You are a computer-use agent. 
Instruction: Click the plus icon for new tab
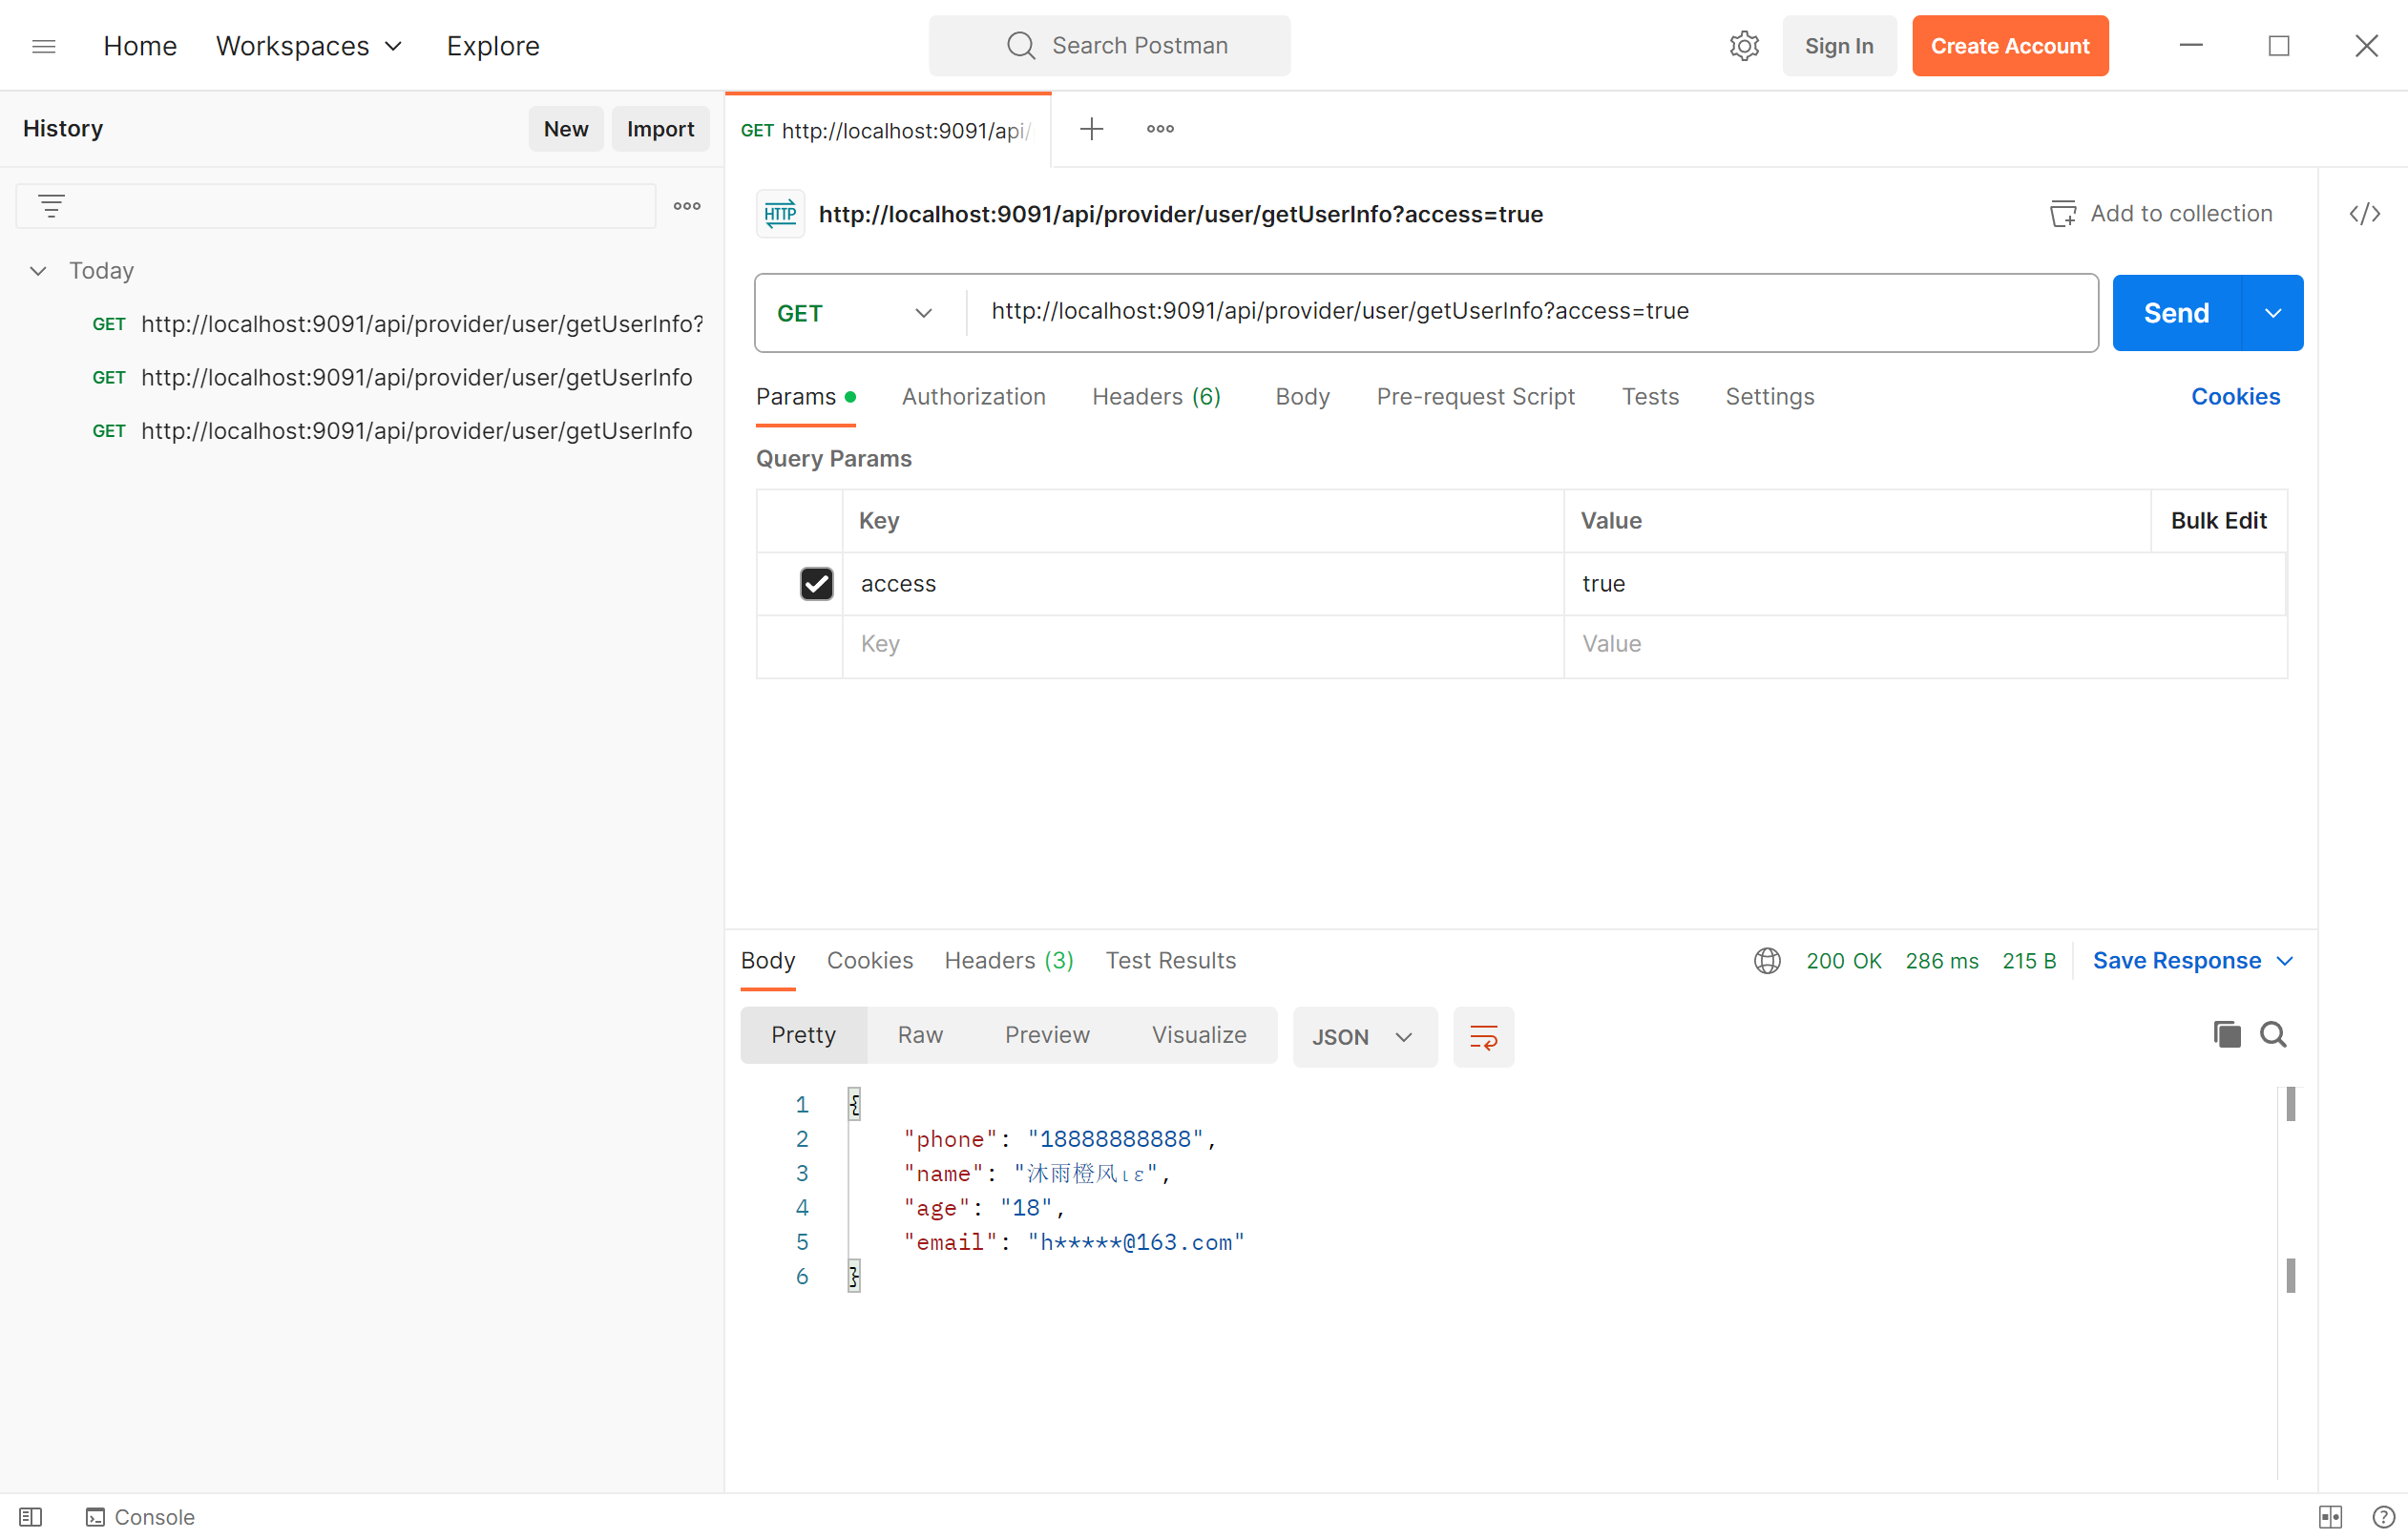(1091, 129)
